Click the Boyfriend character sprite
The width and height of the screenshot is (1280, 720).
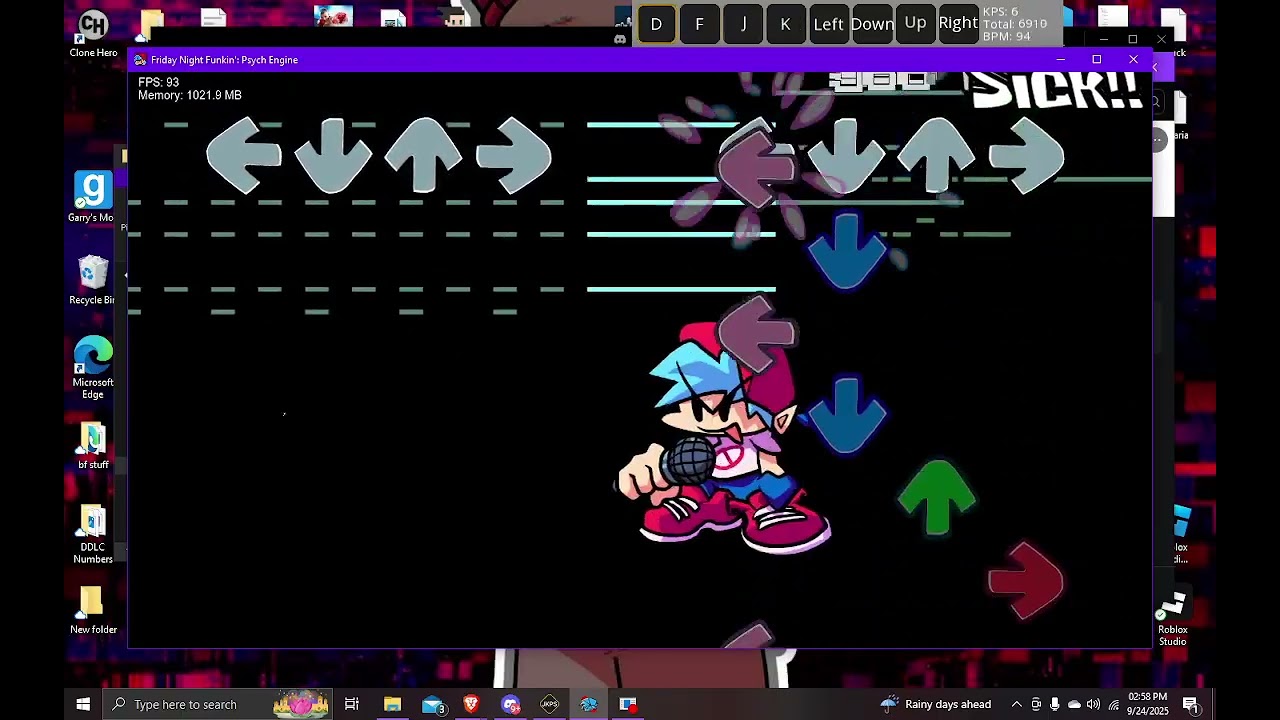tap(722, 440)
